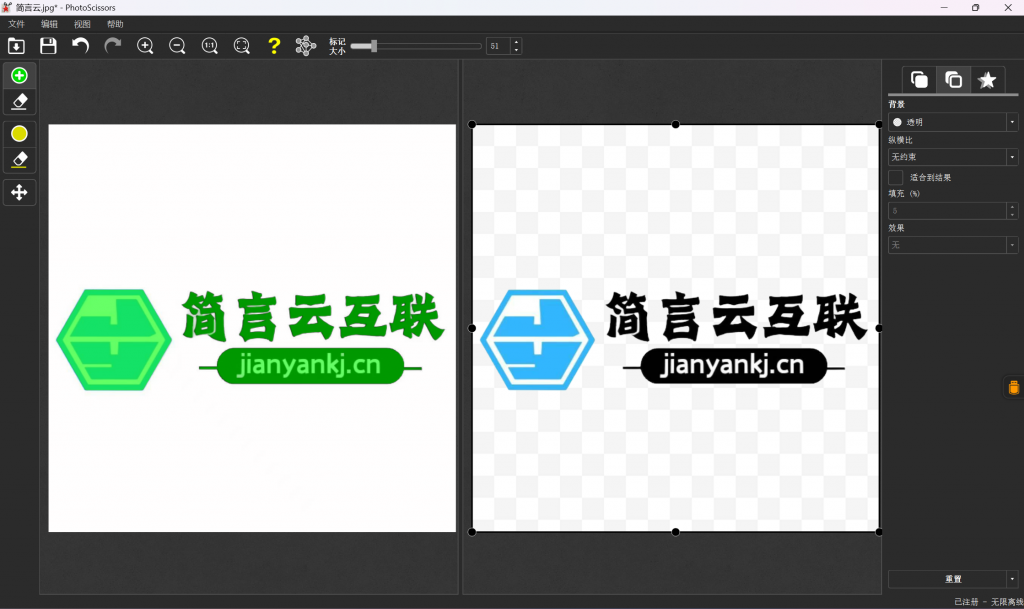Fit the image to the window
The image size is (1024, 609).
coord(242,46)
